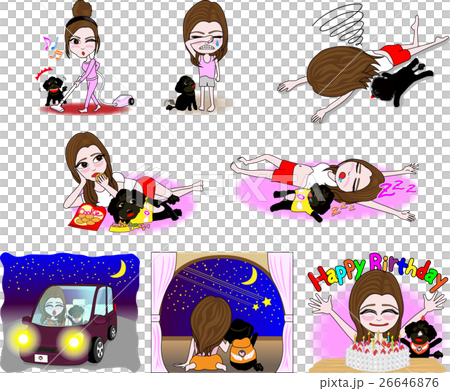Image resolution: width=450 pixels, height=391 pixels.
Task: Click the hair bun of vacuuming woman
Action: pyautogui.click(x=82, y=9)
